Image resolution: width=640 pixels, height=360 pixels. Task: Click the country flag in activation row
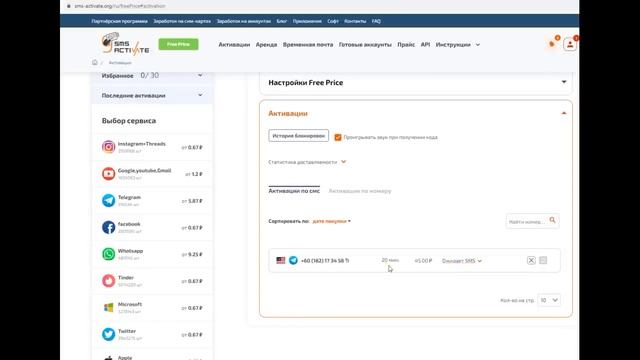point(281,260)
